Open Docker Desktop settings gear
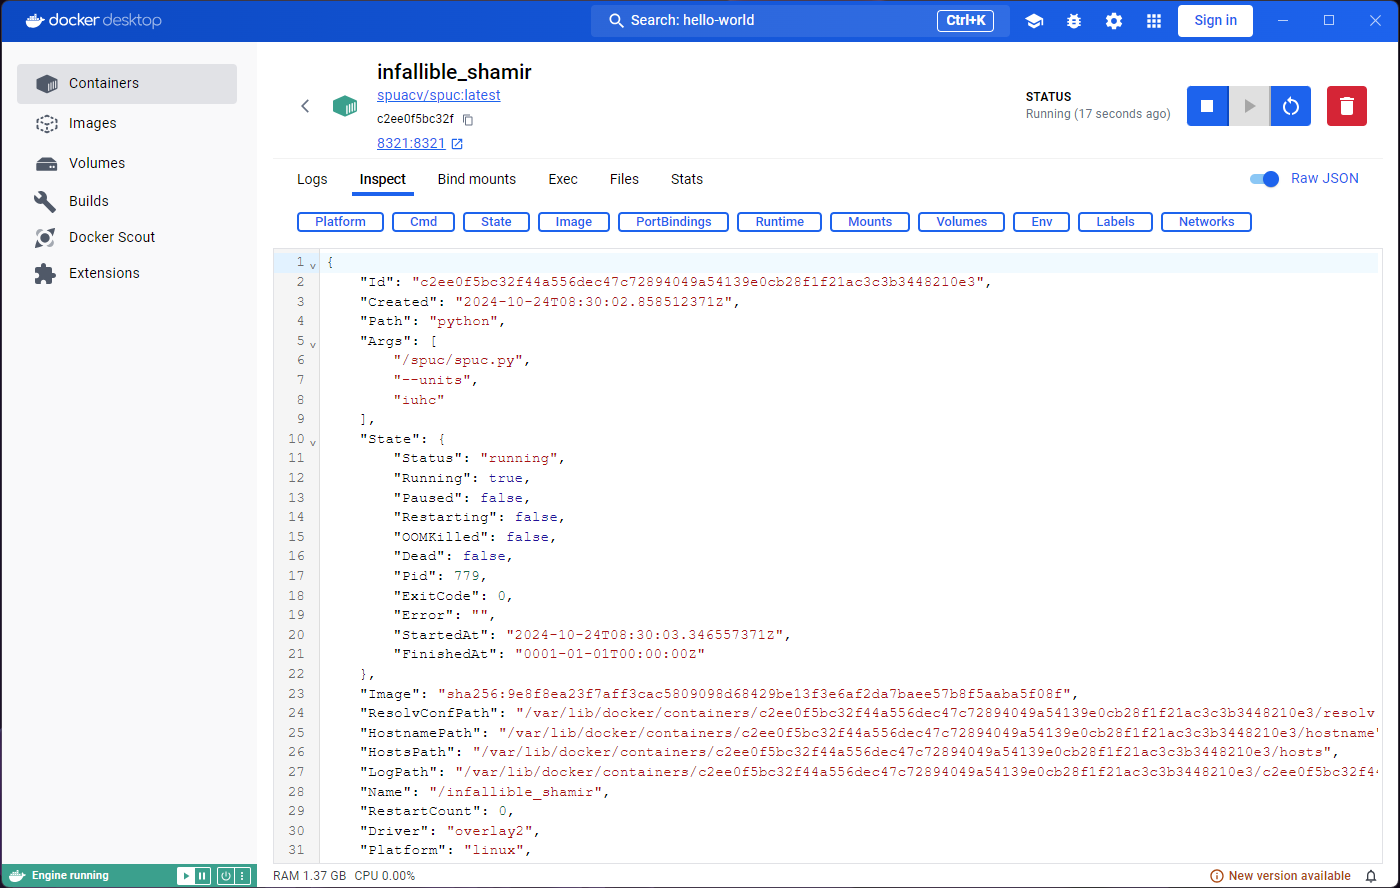The height and width of the screenshot is (888, 1400). click(1114, 21)
